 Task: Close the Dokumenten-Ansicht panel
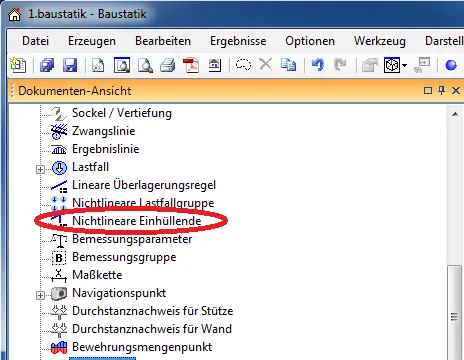(456, 90)
